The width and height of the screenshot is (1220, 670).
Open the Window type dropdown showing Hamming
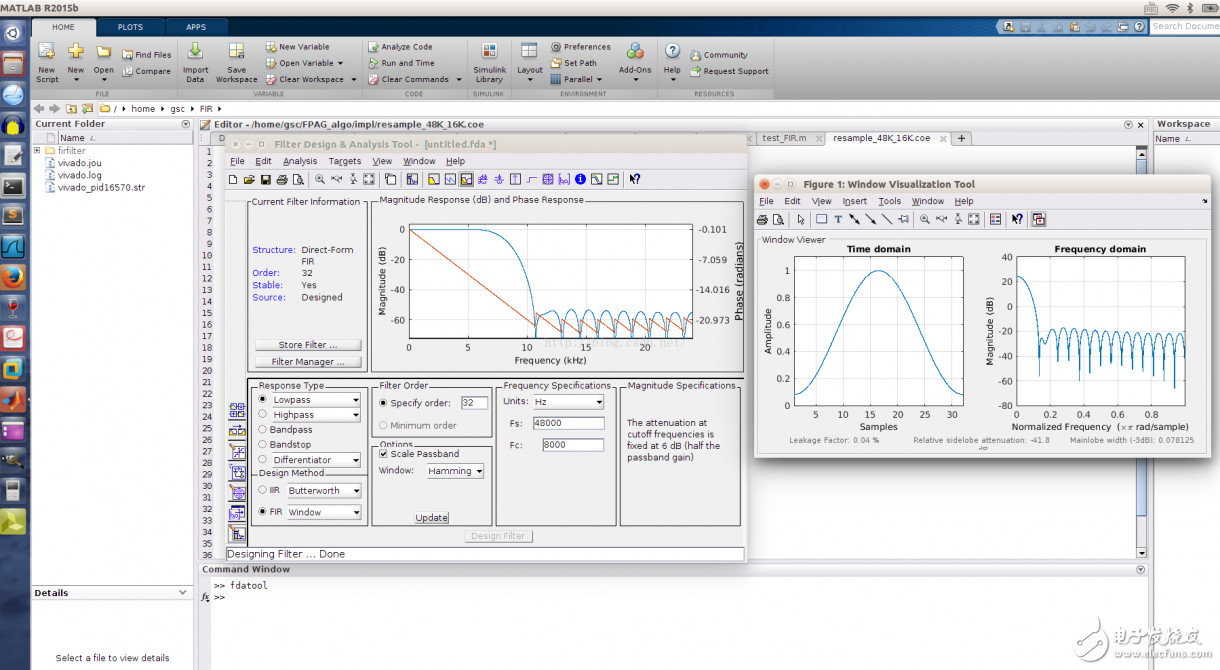[455, 471]
